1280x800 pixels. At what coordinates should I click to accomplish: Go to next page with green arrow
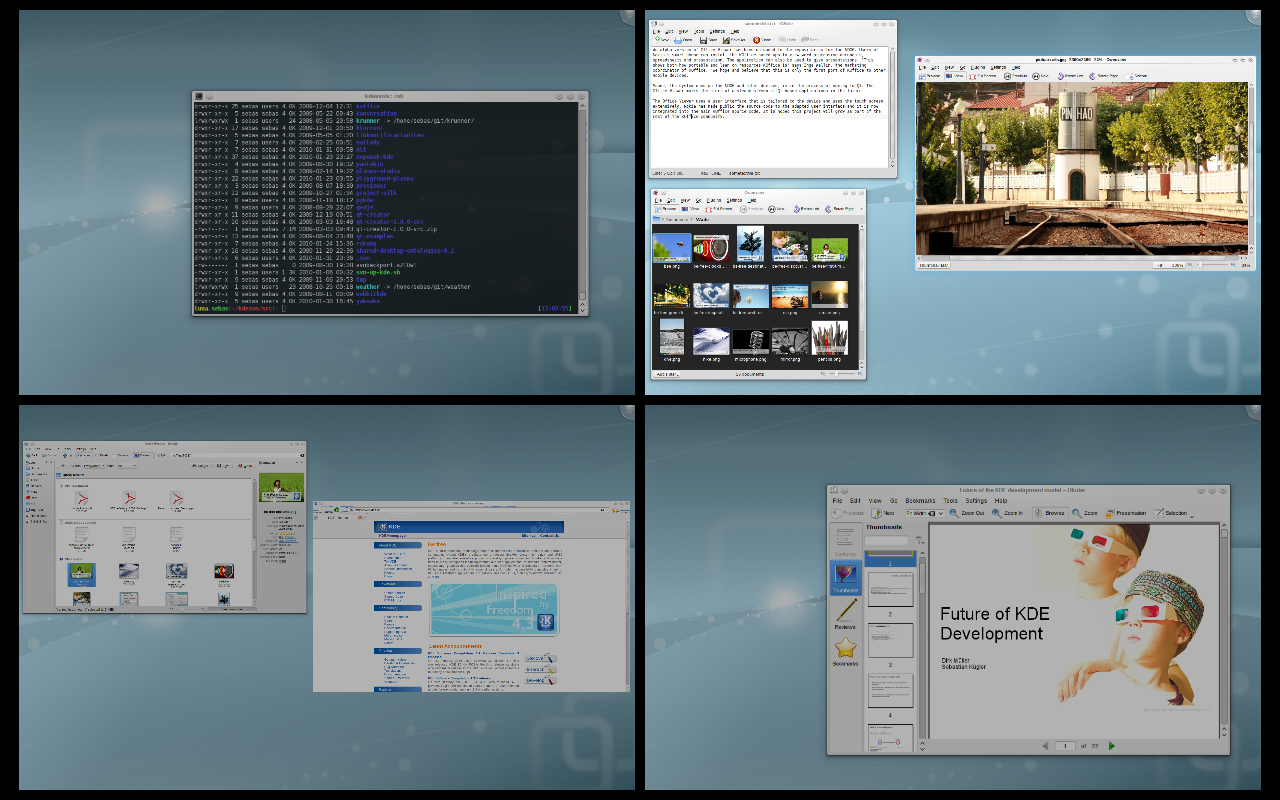click(x=1111, y=745)
